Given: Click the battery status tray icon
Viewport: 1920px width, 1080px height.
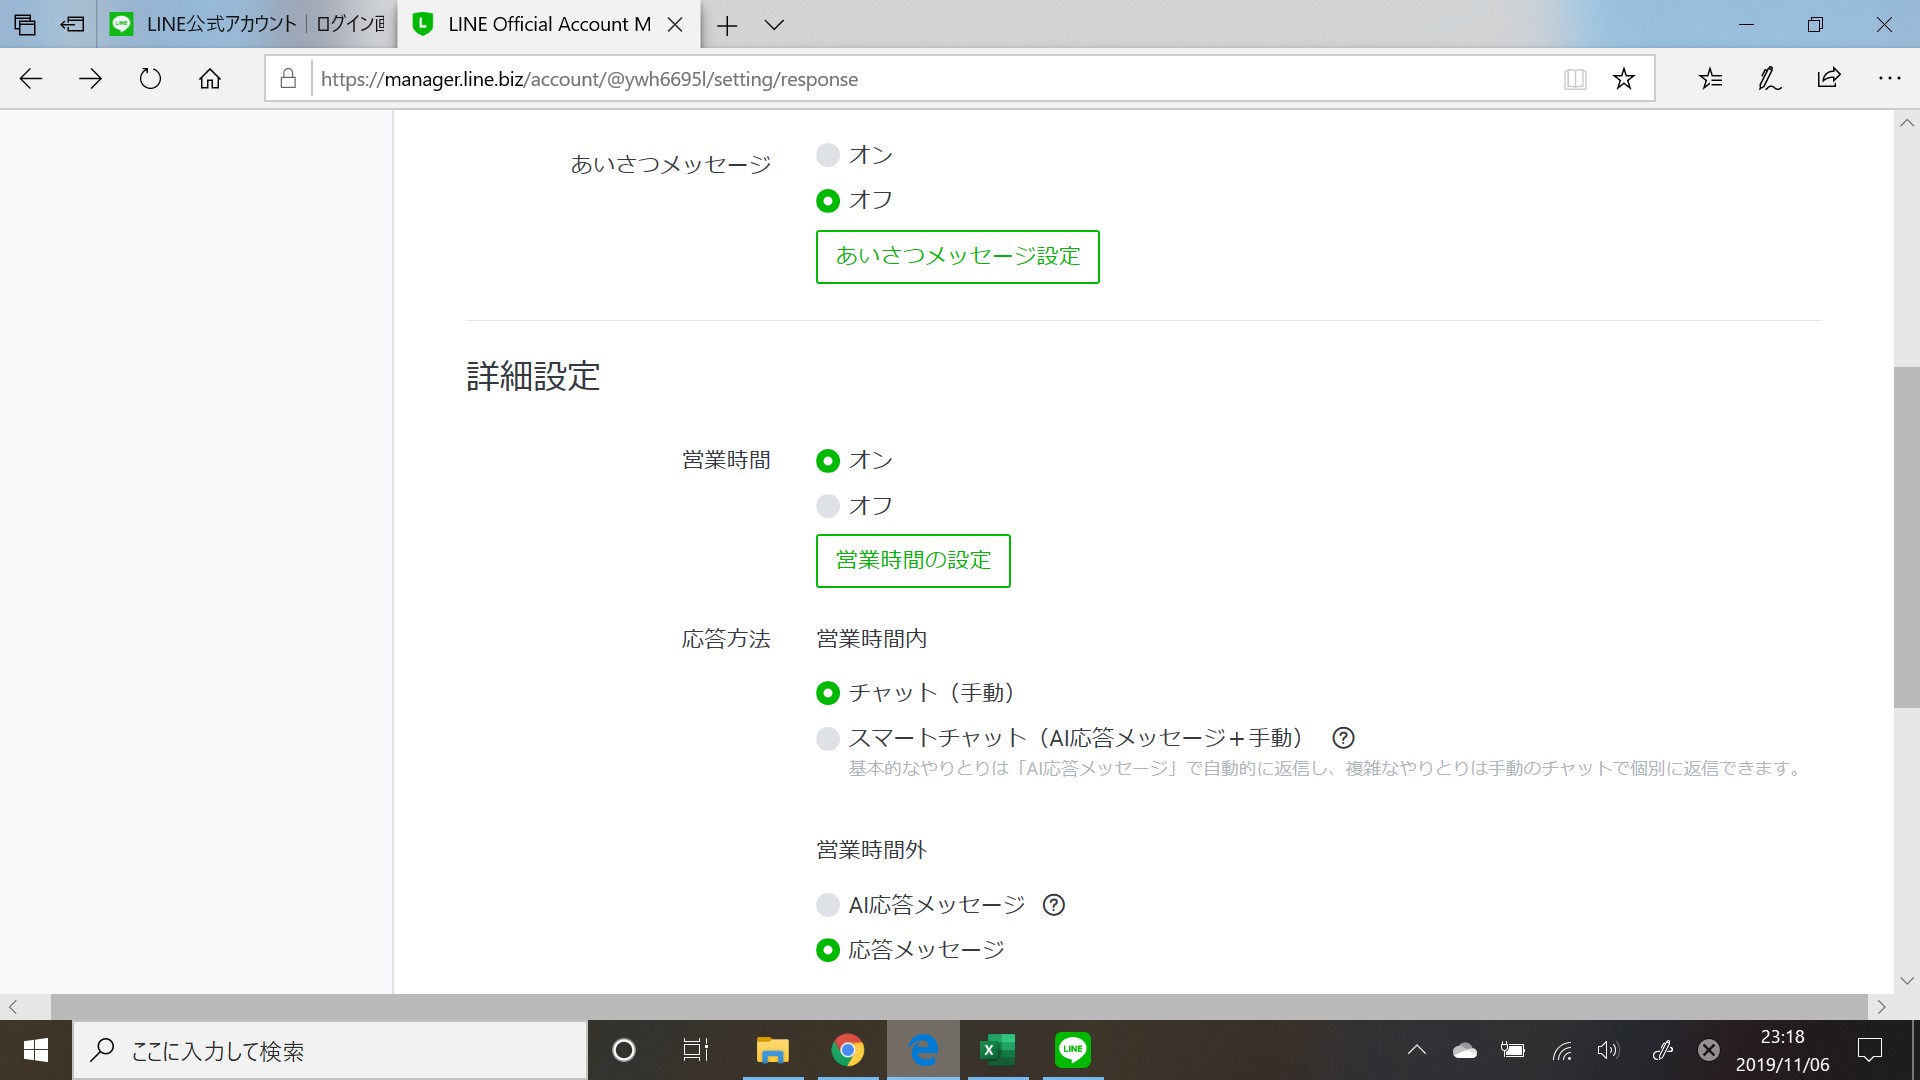Looking at the screenshot, I should pos(1513,1050).
